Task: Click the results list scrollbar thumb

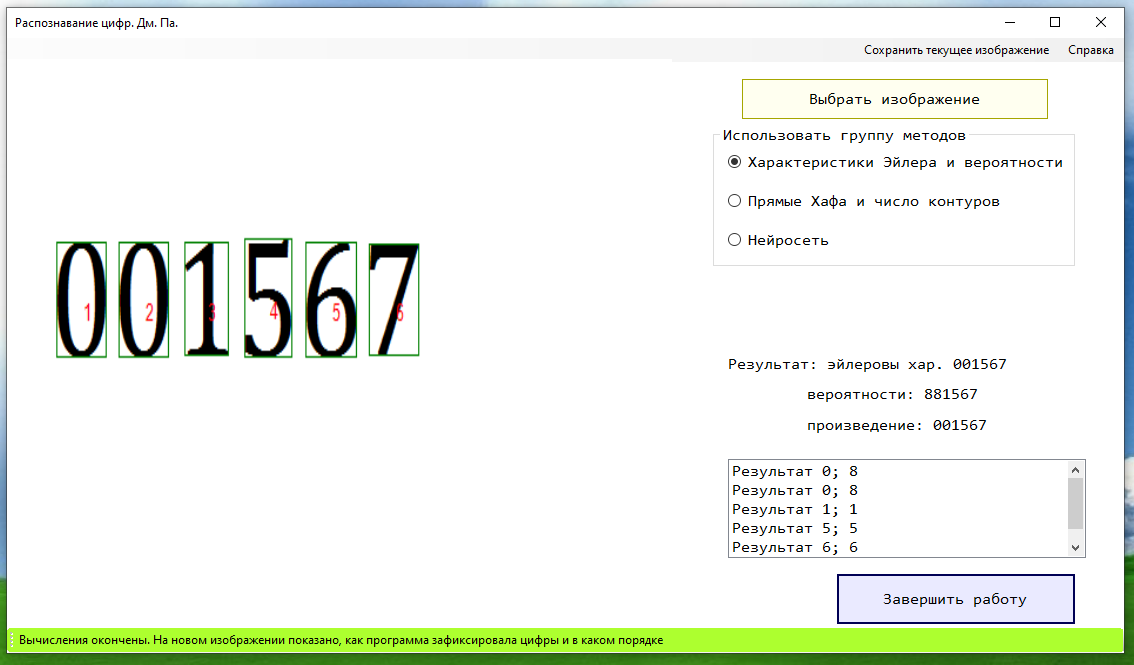Action: pyautogui.click(x=1075, y=503)
